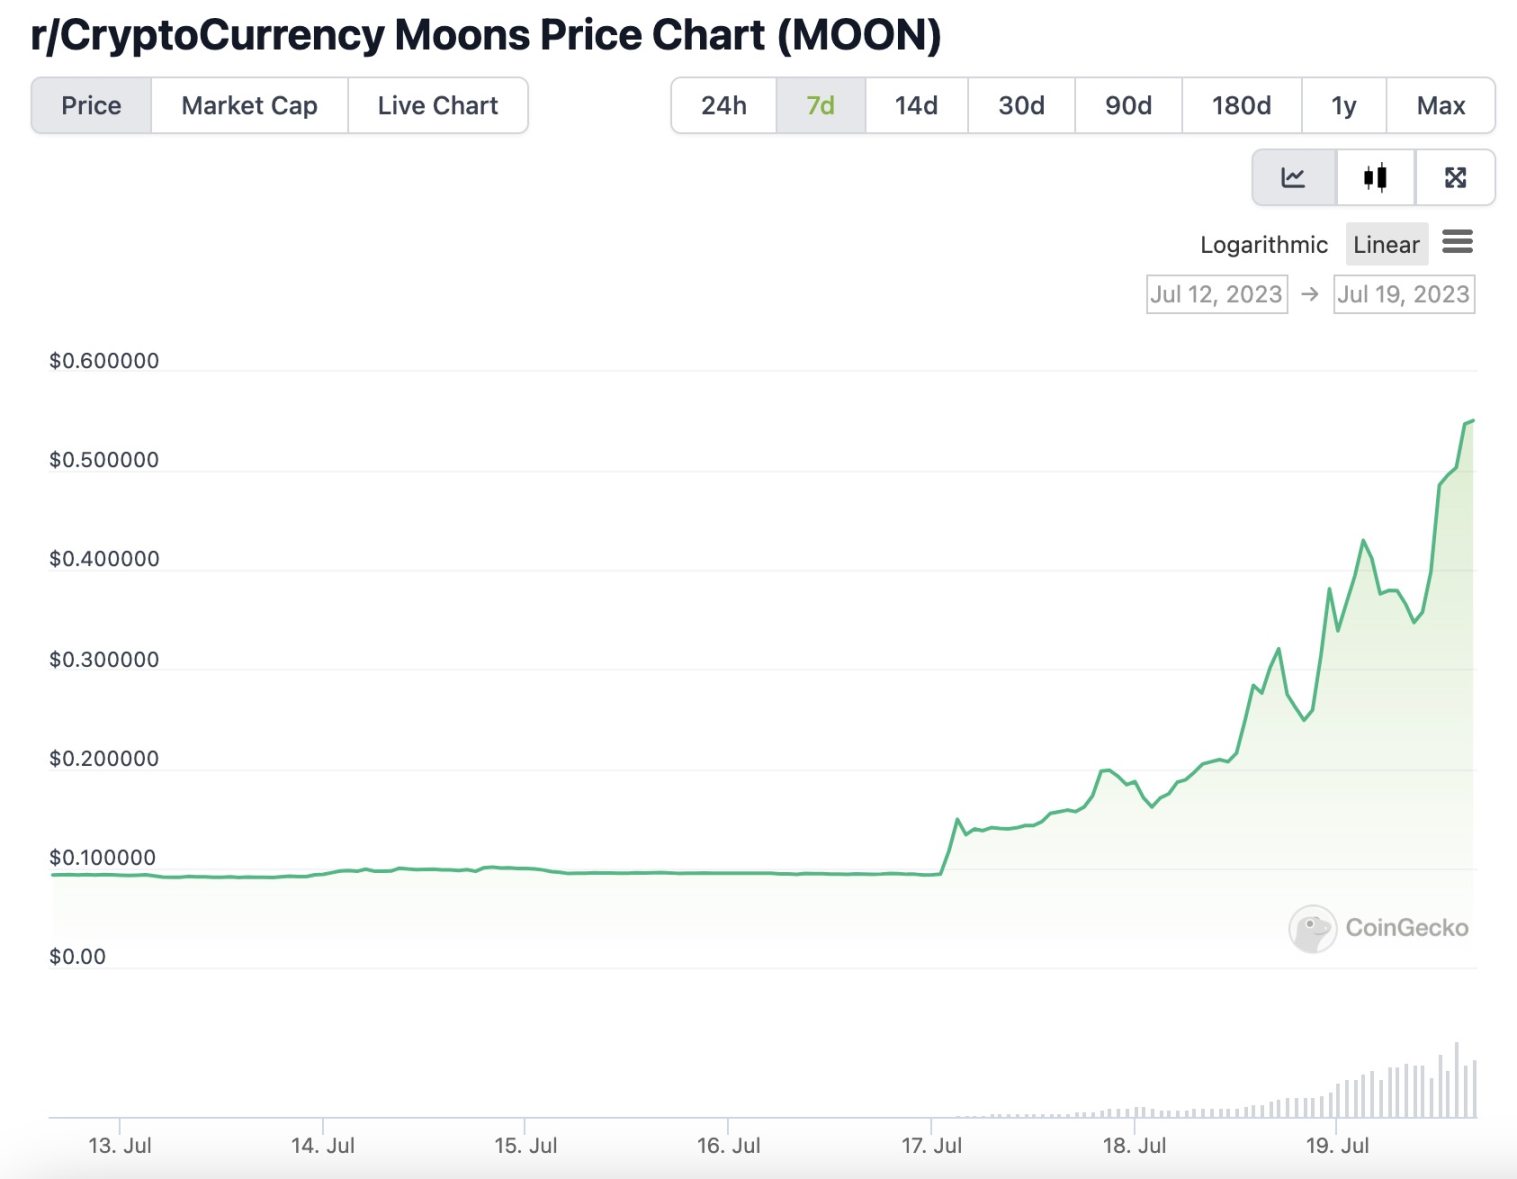Select Linear scale option
Screen dimensions: 1517x1179
pyautogui.click(x=1386, y=245)
